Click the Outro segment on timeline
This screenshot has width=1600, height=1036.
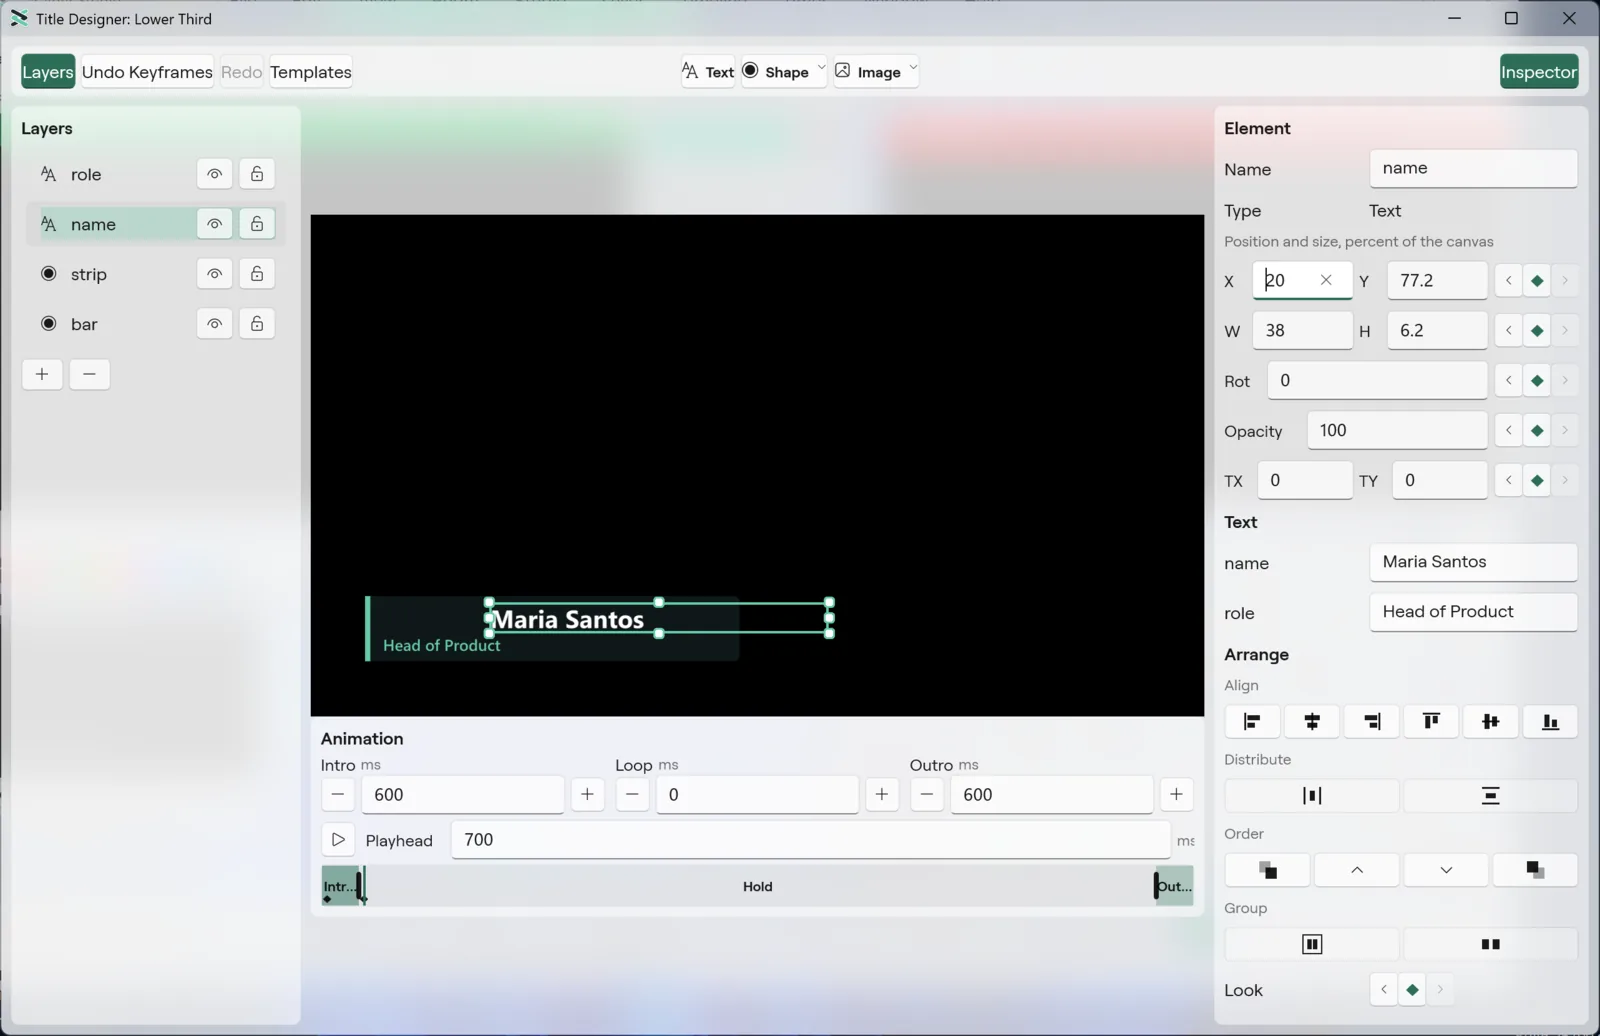click(1175, 887)
